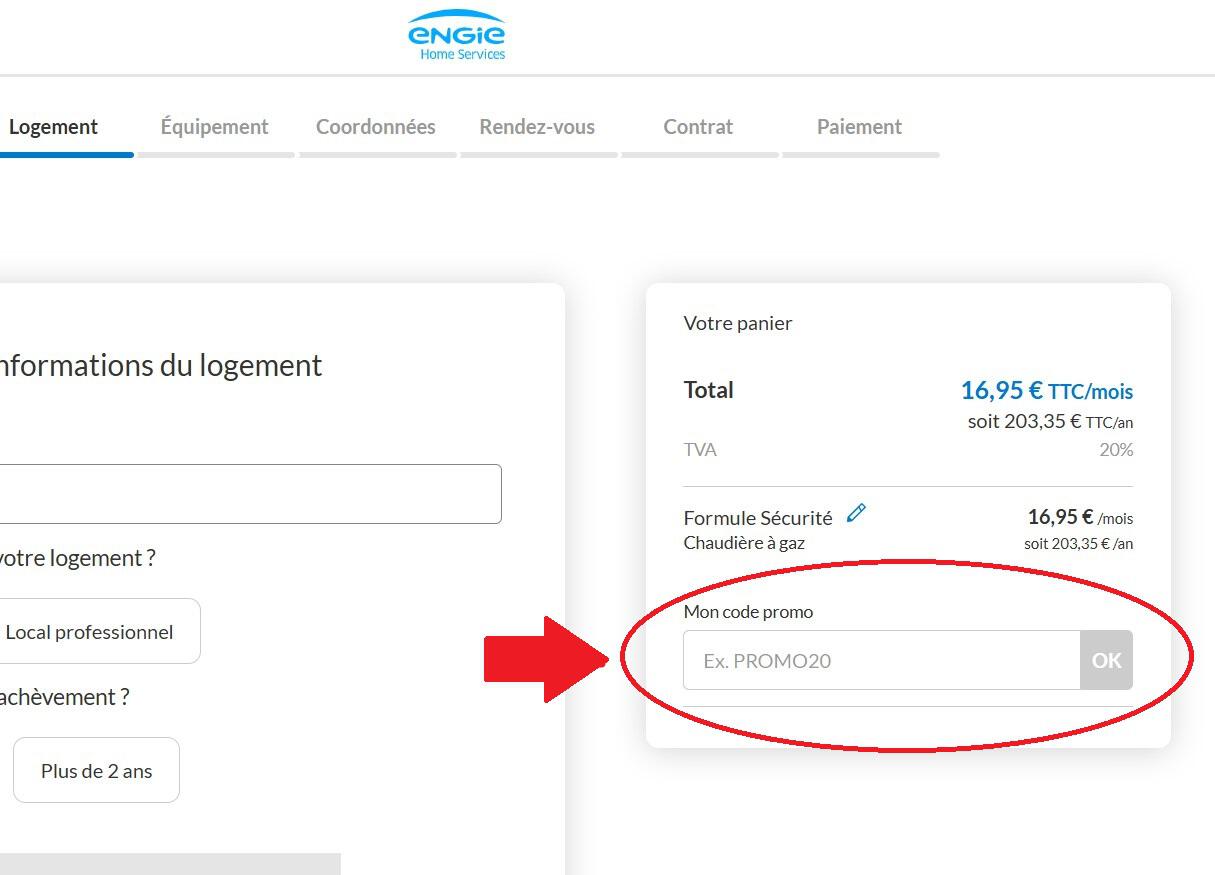Click the 16,95 € TTC/mois total price
The image size is (1215, 875).
(x=1046, y=390)
